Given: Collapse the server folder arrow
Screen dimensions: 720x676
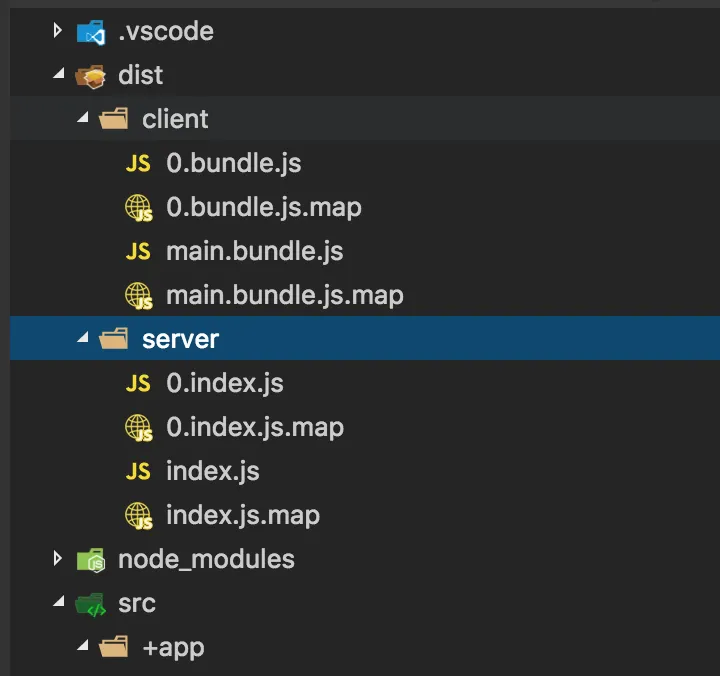Looking at the screenshot, I should (82, 340).
